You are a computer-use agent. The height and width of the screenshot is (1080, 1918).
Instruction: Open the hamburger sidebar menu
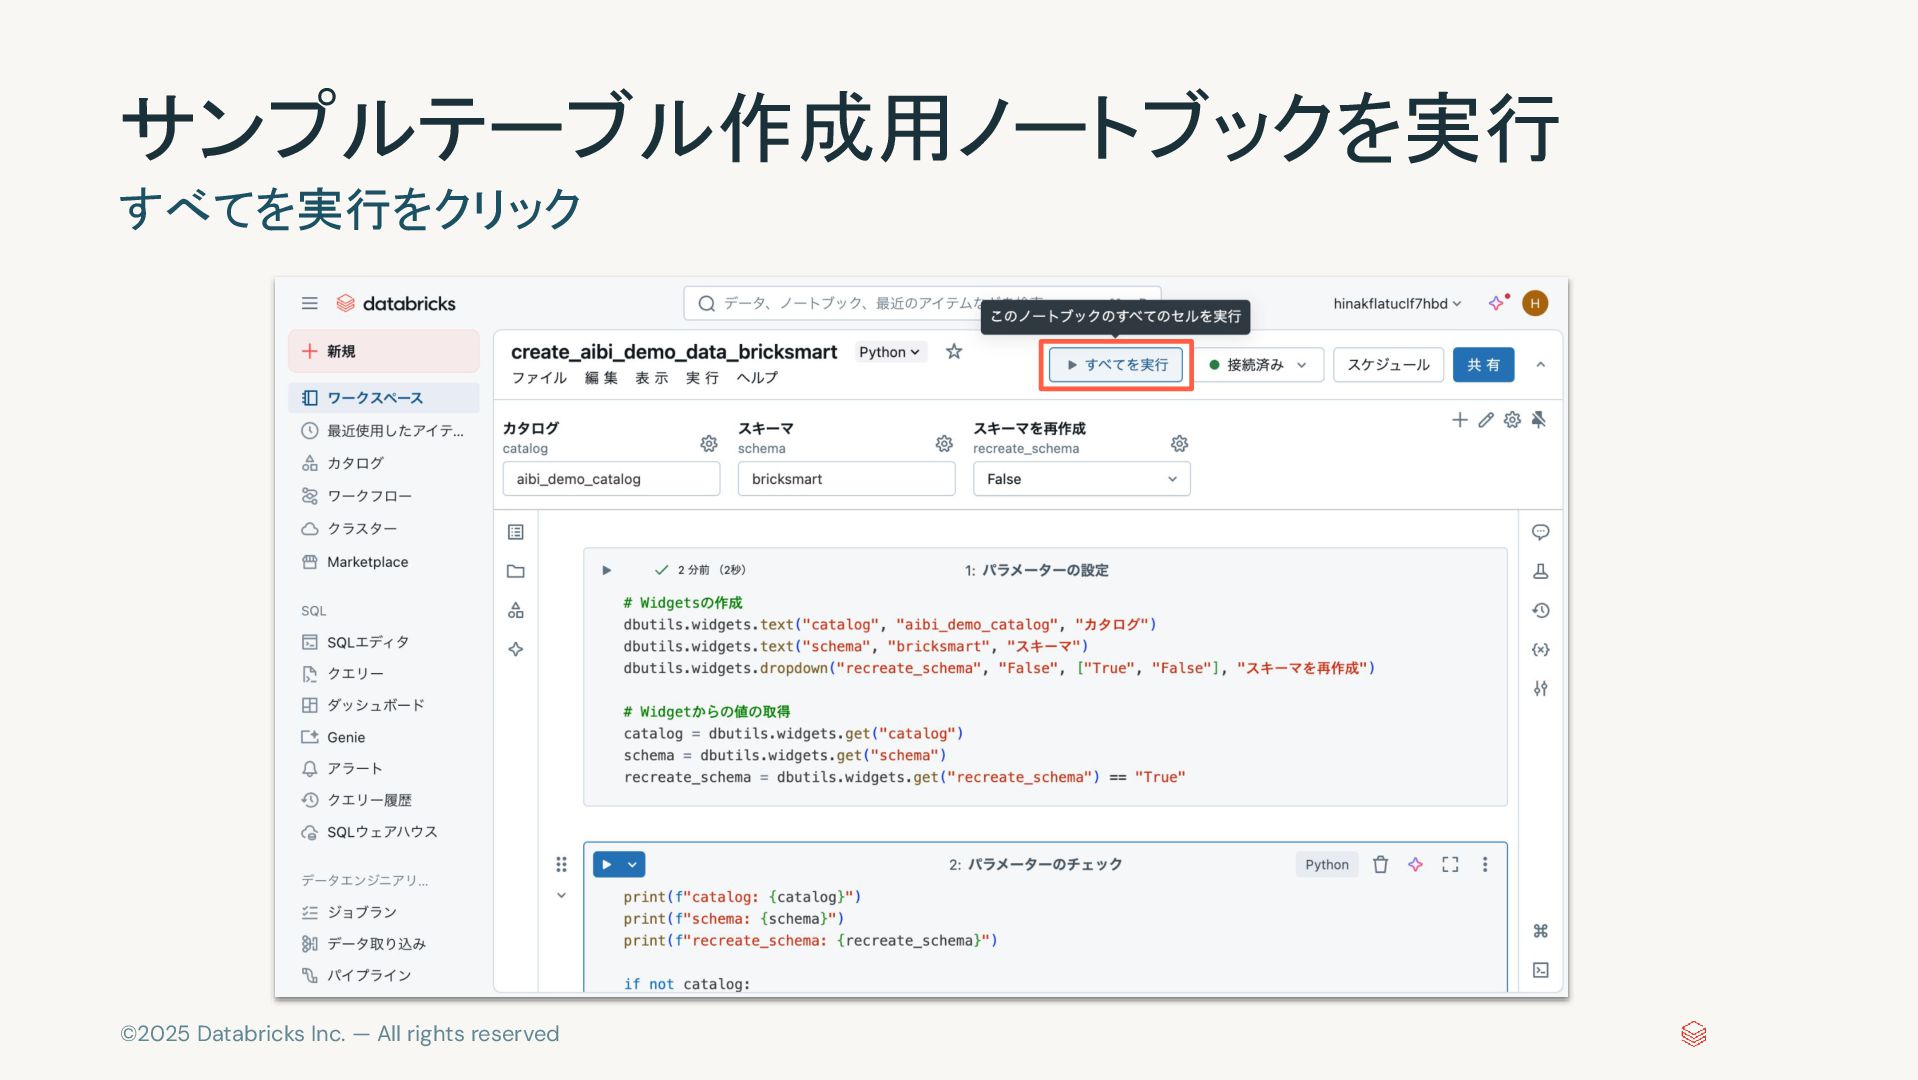coord(310,303)
